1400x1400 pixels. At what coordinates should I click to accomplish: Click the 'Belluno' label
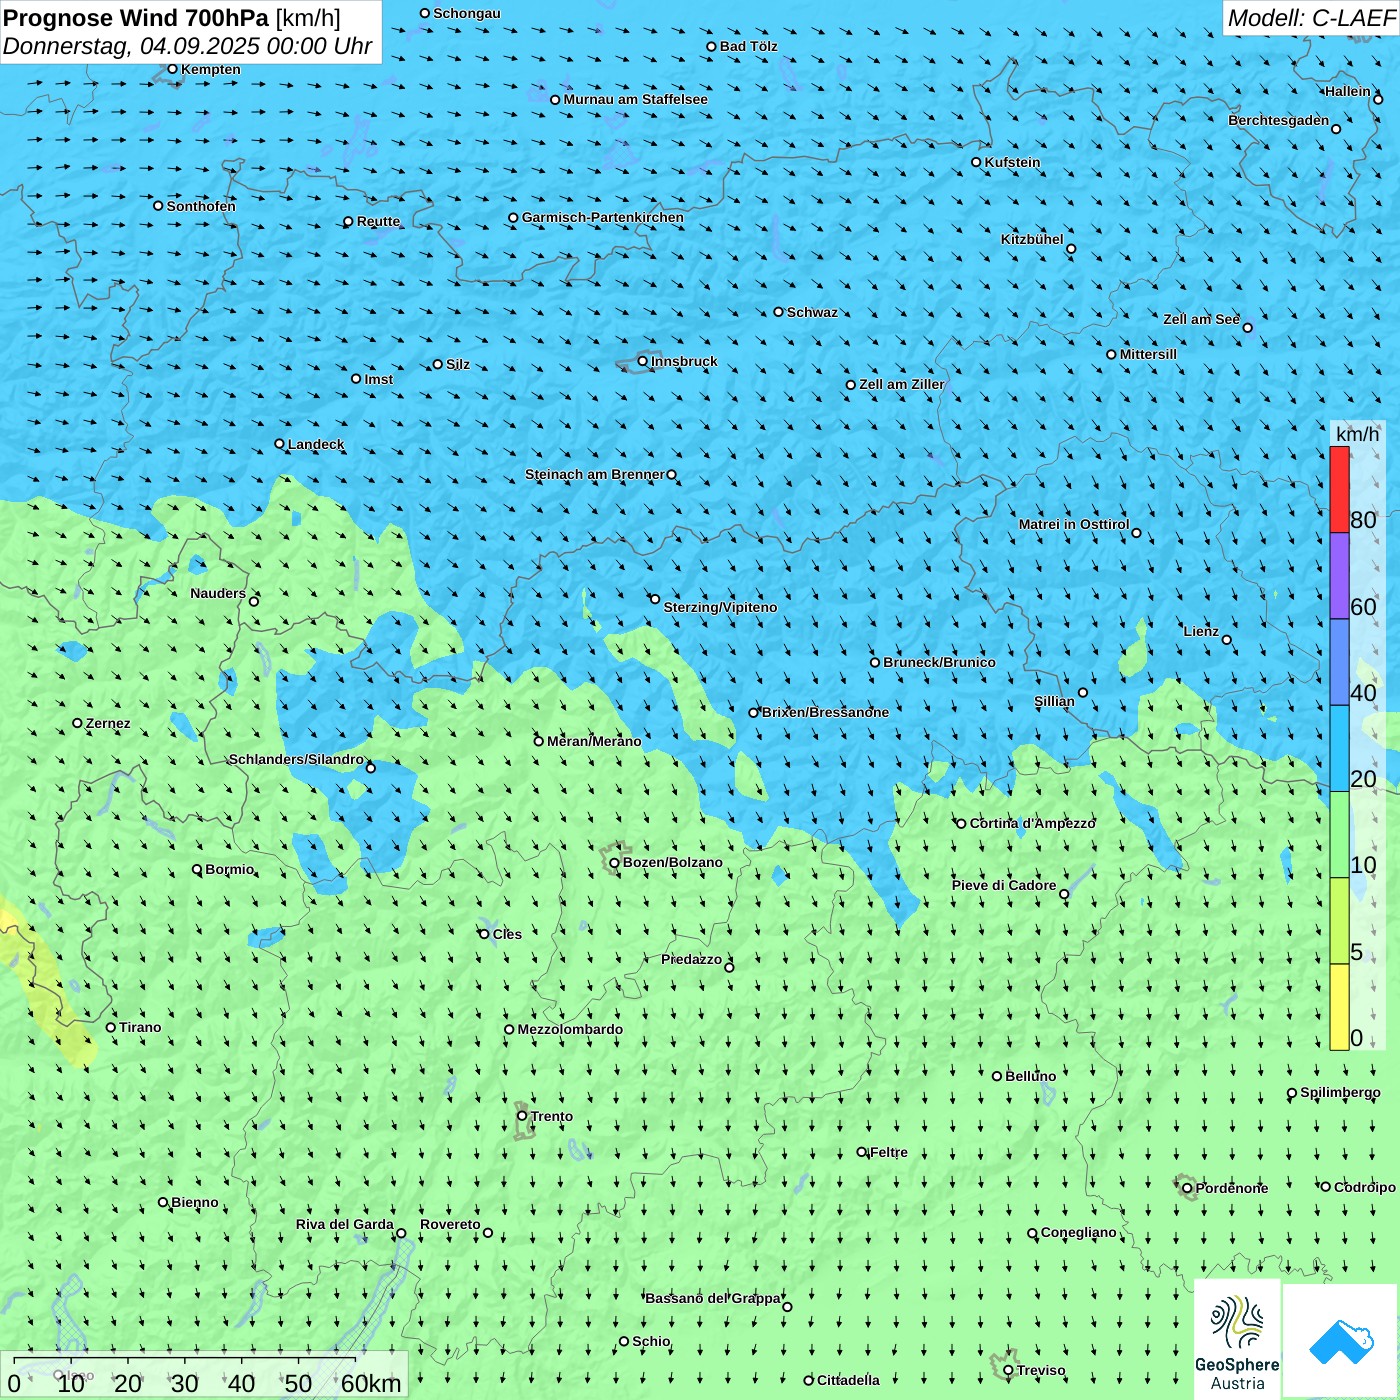click(x=1031, y=1076)
